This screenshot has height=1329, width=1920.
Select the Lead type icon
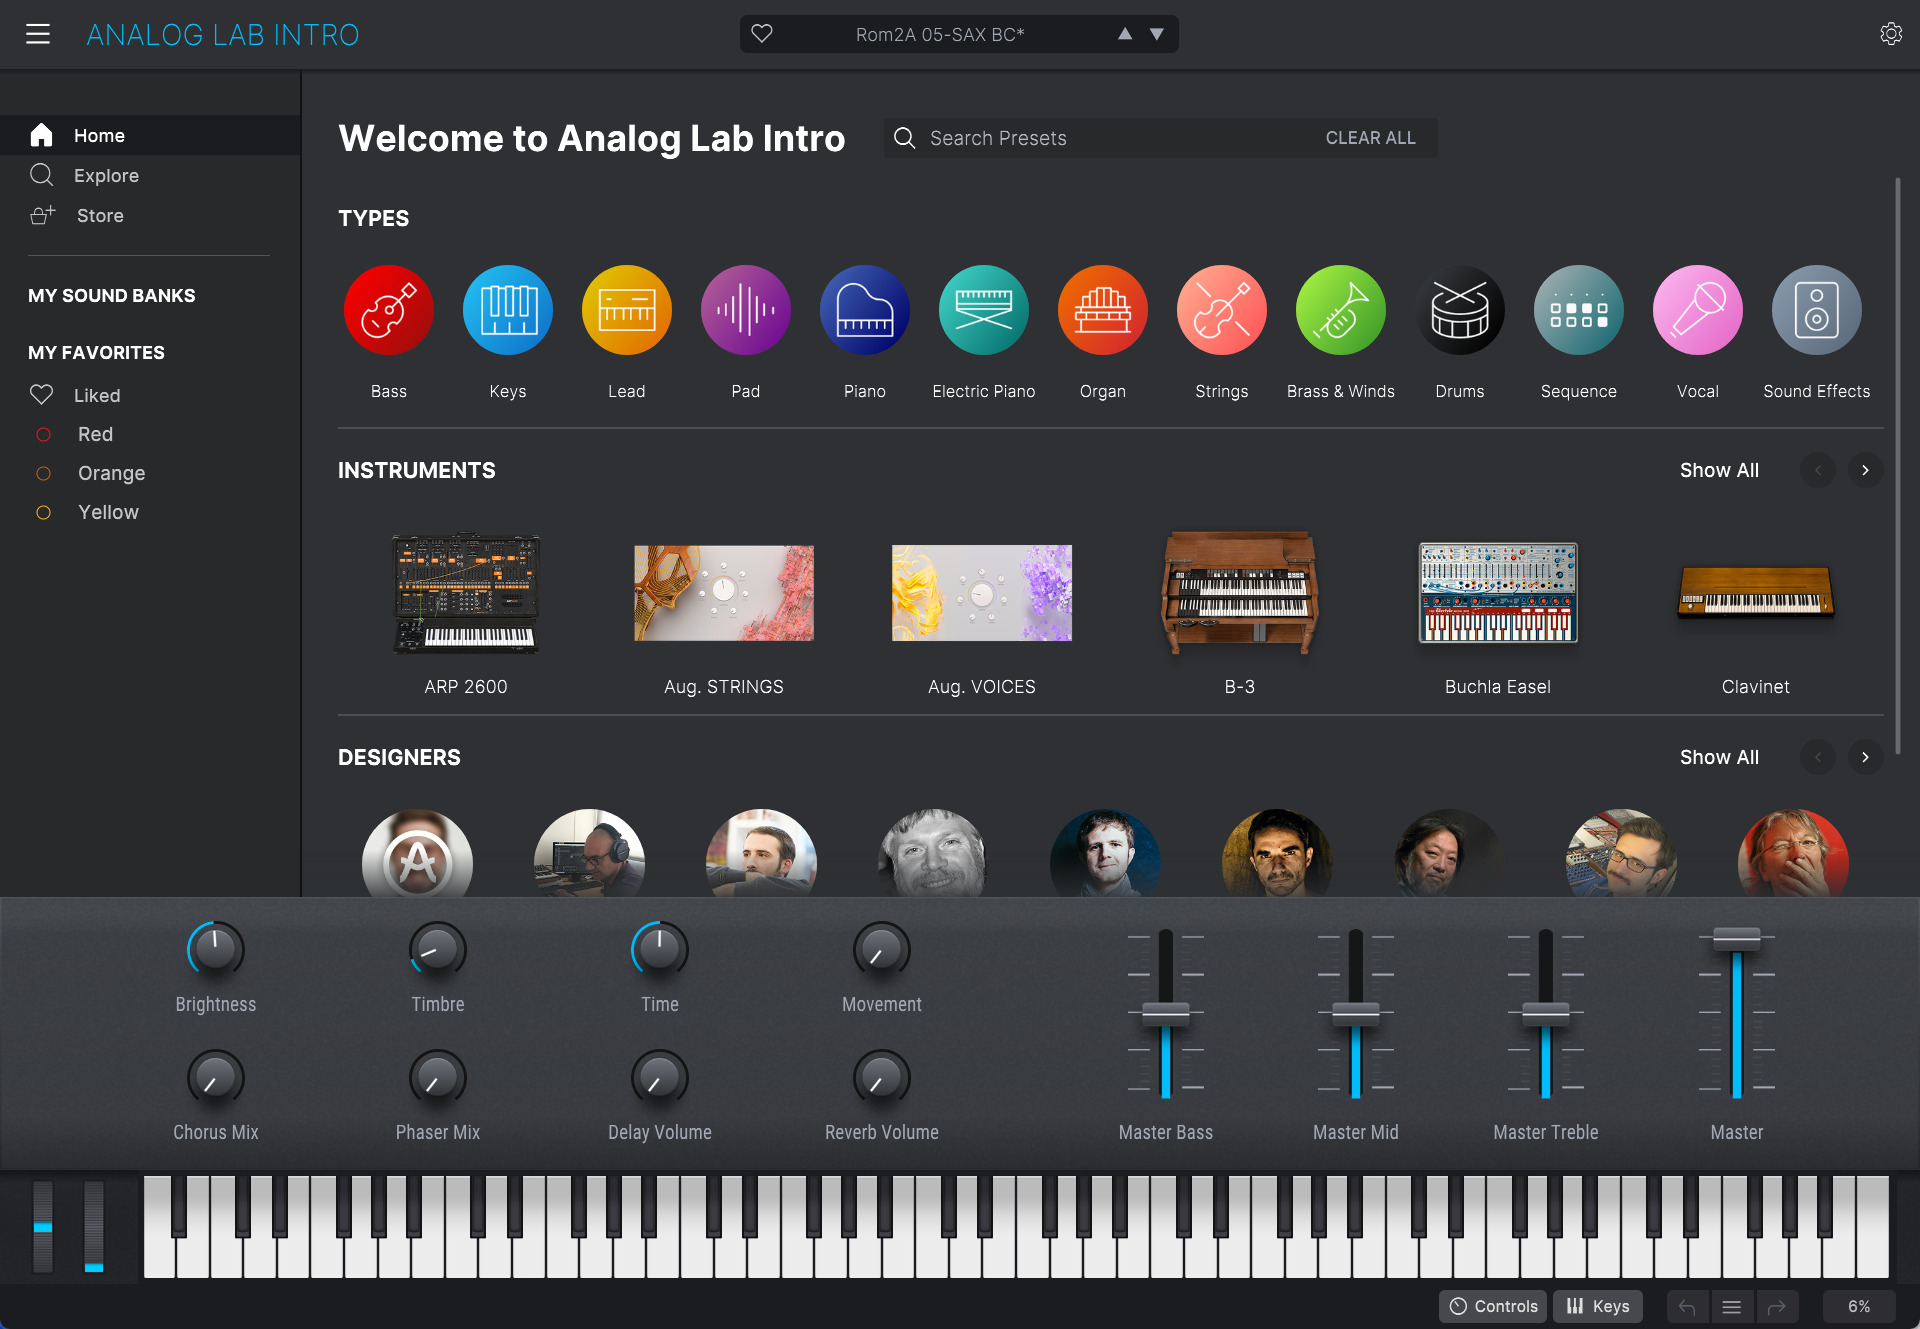(627, 310)
